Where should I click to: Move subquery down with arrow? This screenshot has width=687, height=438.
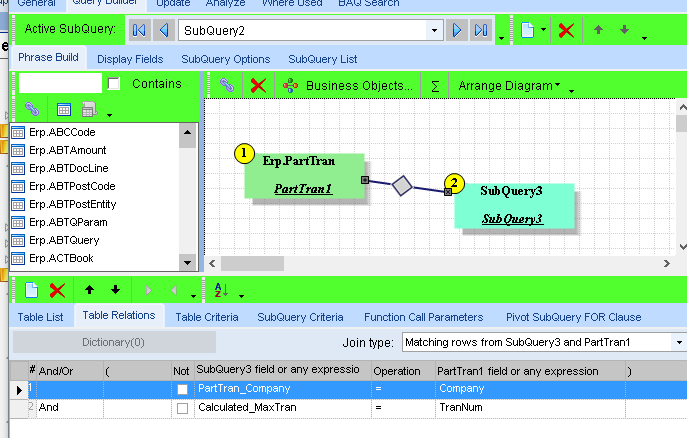pos(624,30)
